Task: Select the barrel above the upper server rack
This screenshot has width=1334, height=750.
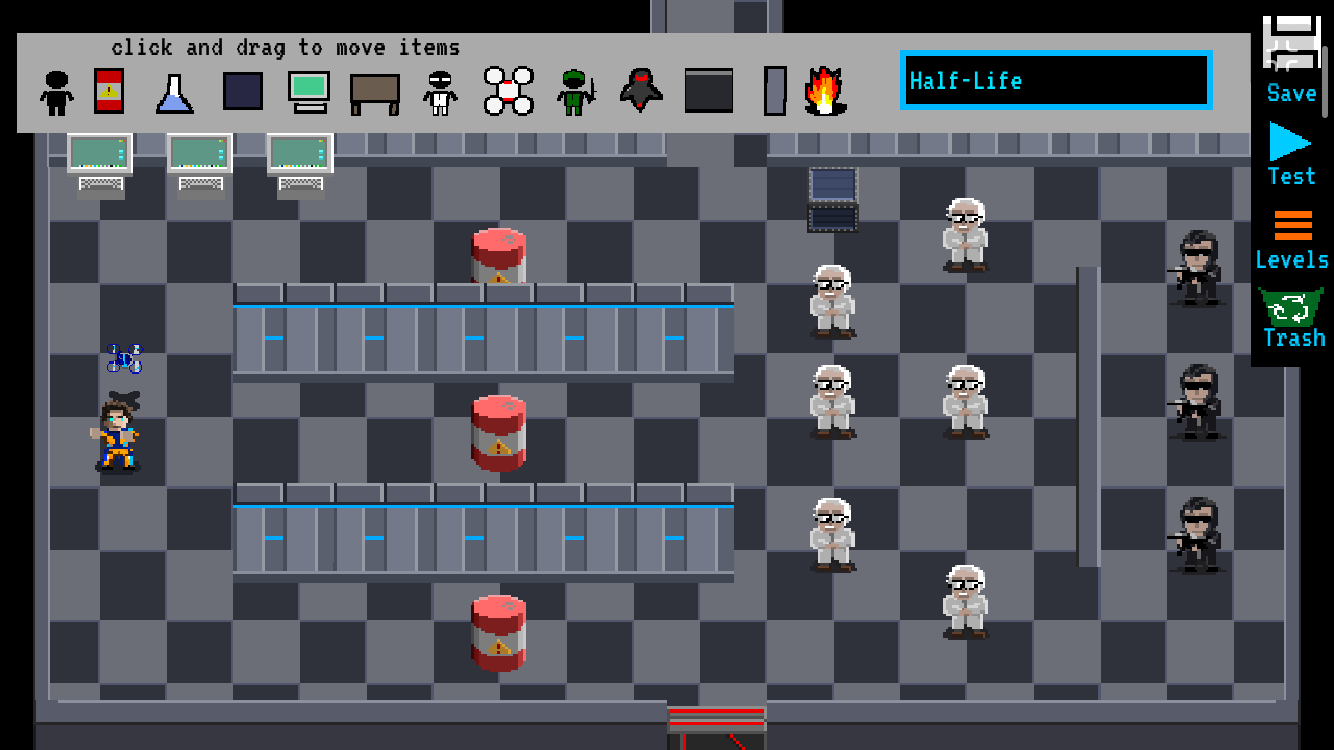Action: click(499, 256)
